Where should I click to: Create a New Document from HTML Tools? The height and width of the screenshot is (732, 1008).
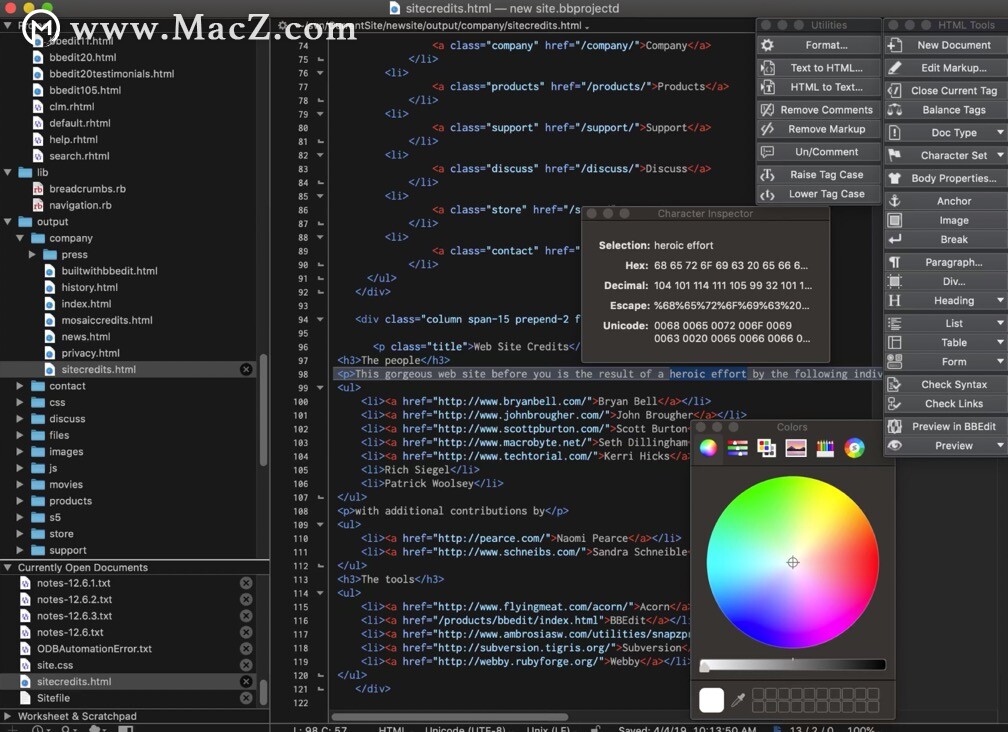point(946,45)
